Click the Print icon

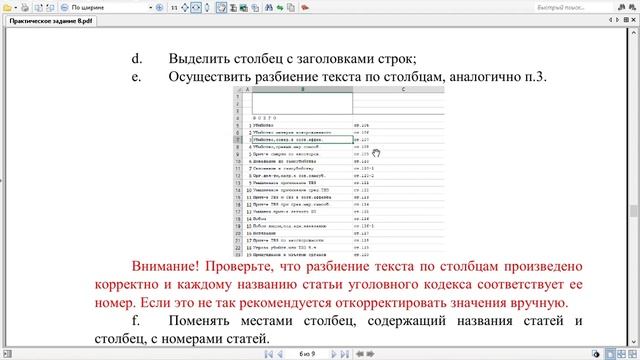[25, 7]
